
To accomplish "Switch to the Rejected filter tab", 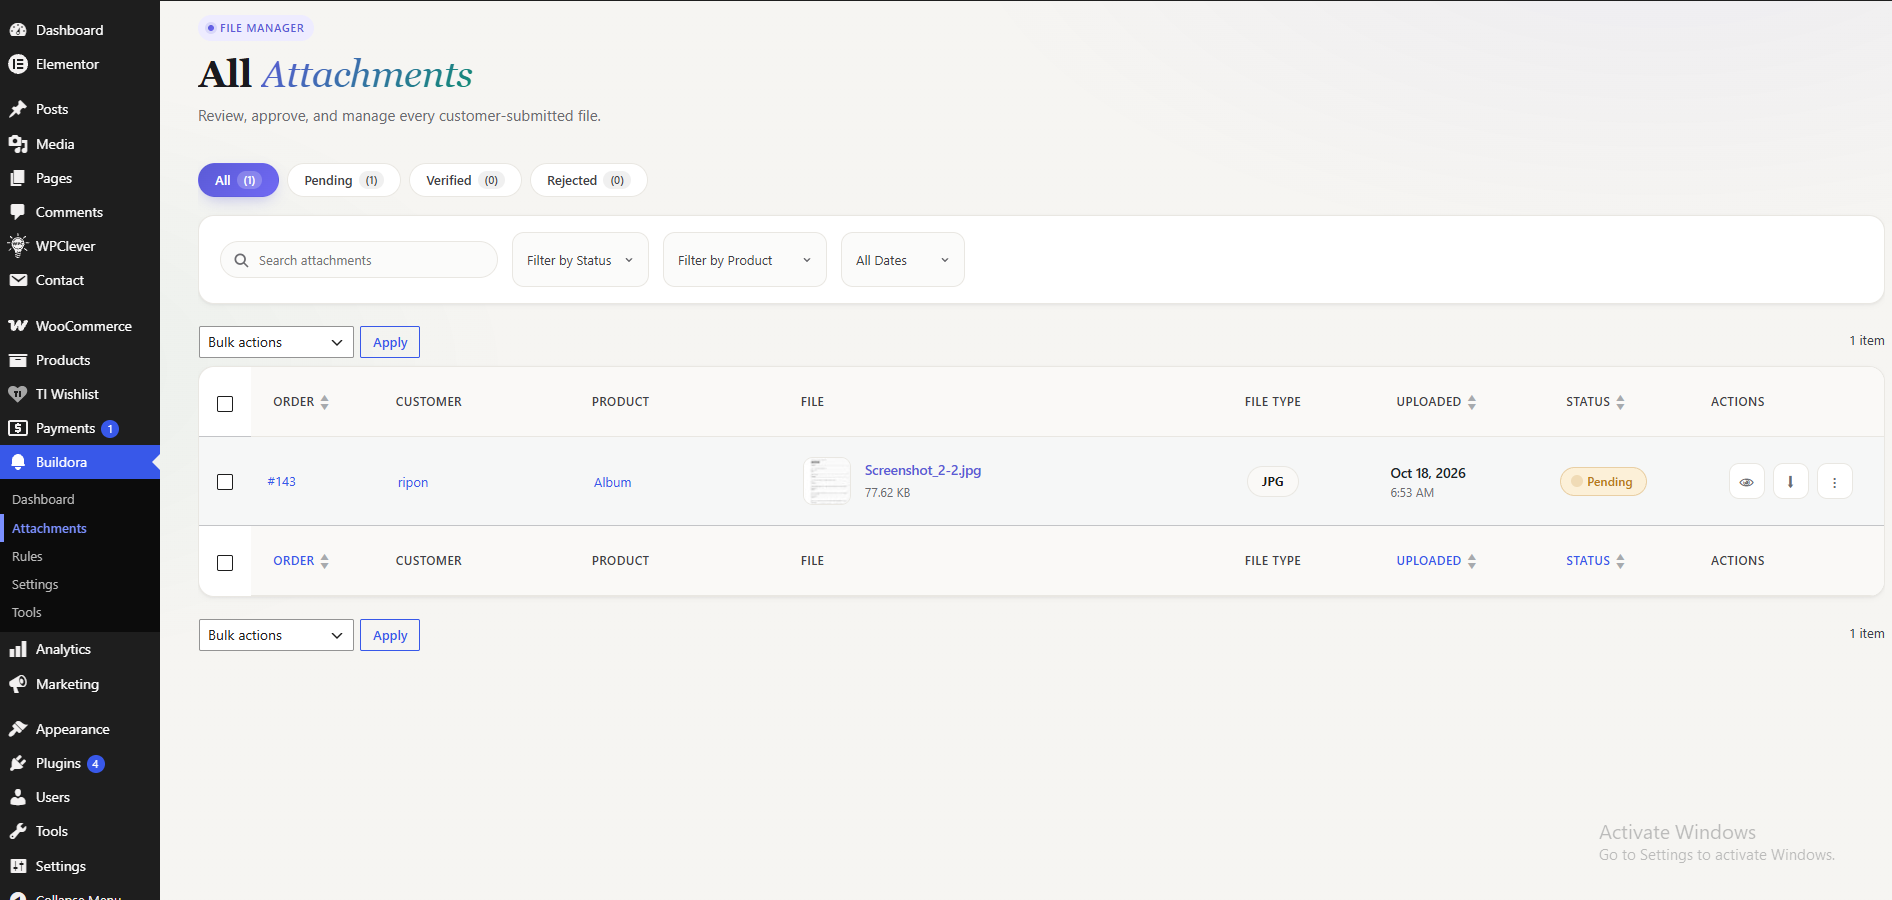I will [588, 180].
